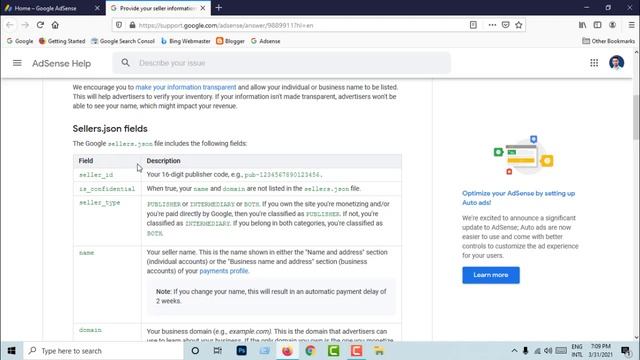Open taskbar clock showing 7:09 PM

point(600,351)
